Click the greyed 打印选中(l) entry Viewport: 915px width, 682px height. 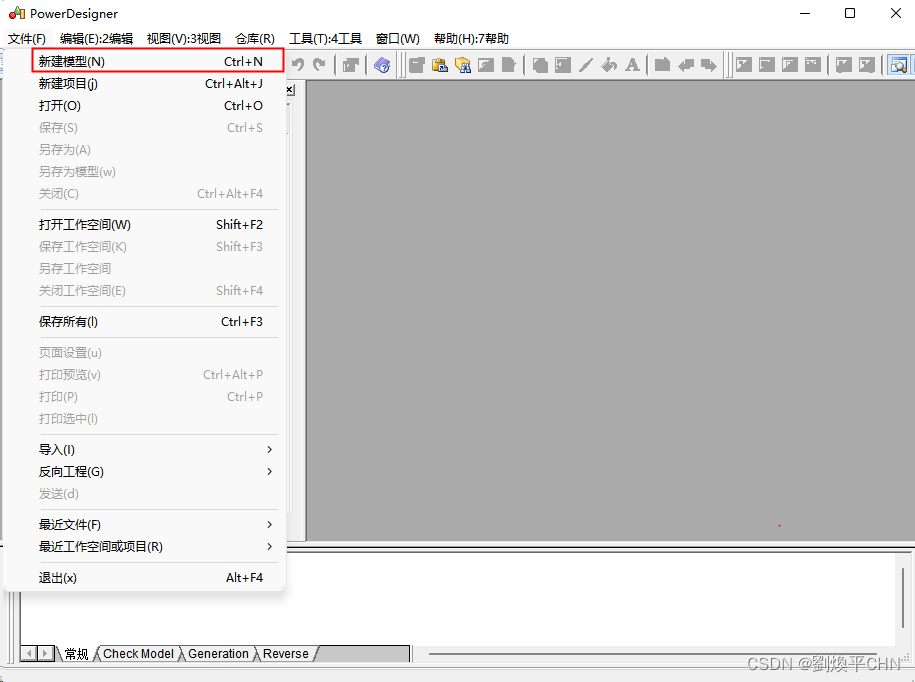(x=151, y=418)
